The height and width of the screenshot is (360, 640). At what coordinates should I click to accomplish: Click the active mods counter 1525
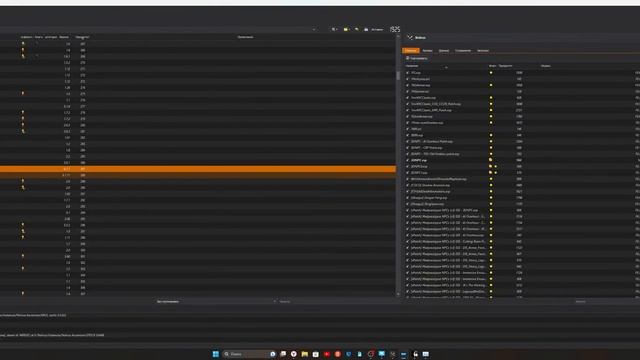[395, 29]
